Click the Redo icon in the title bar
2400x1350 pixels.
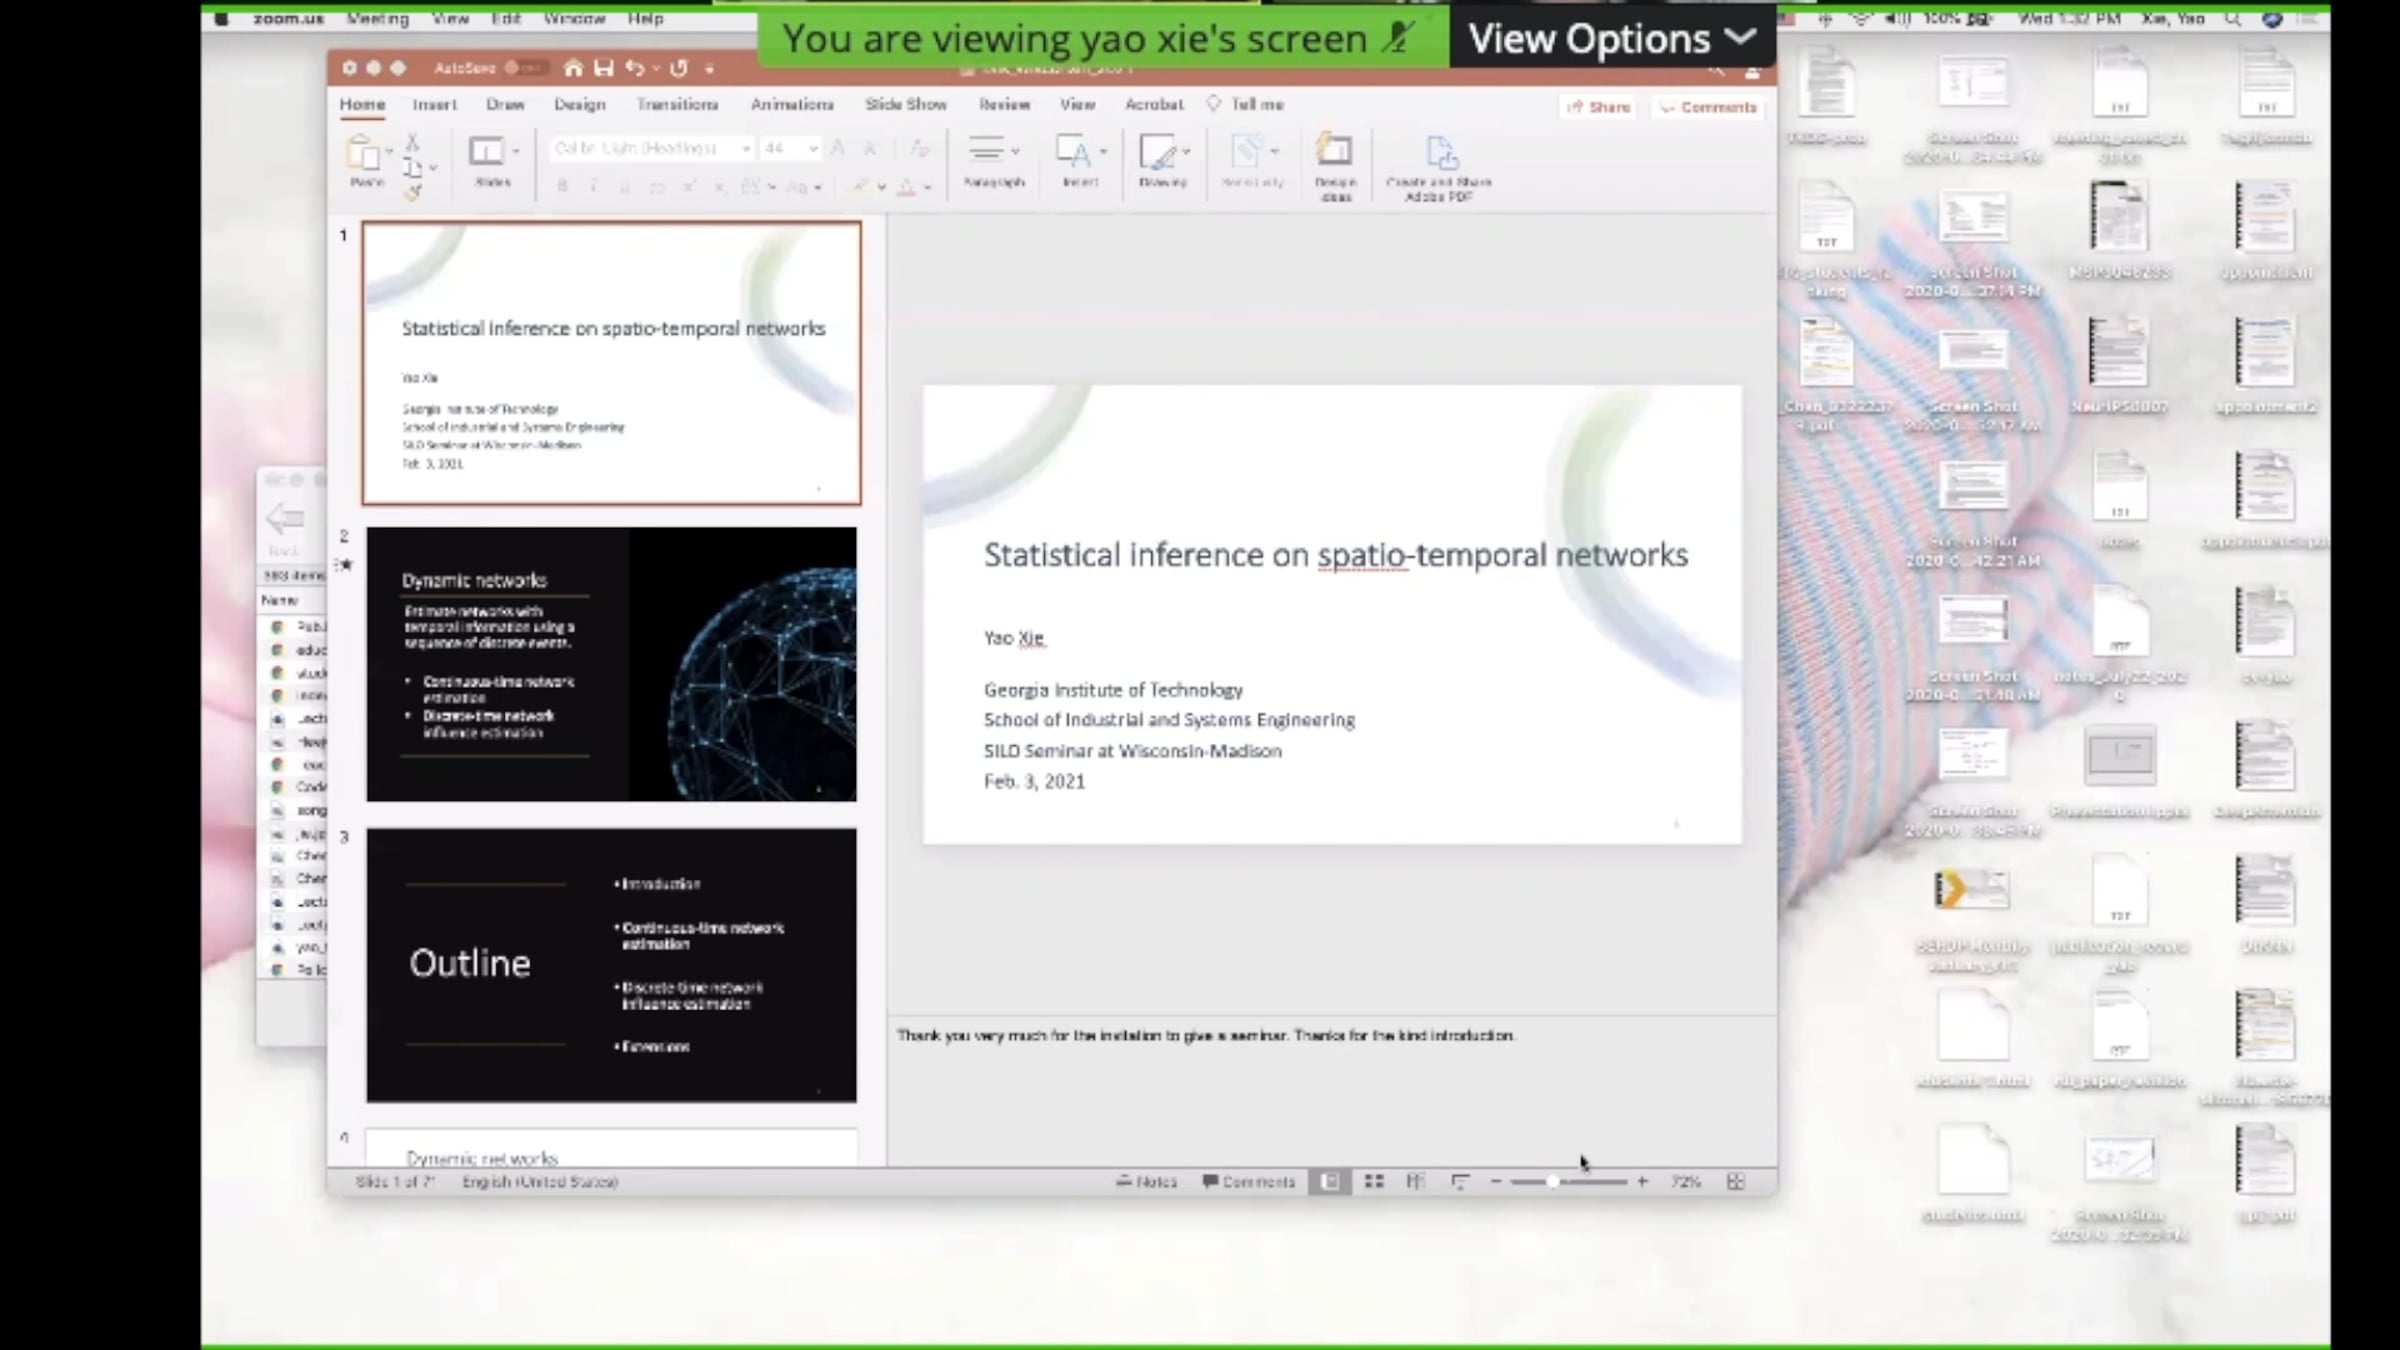(679, 68)
